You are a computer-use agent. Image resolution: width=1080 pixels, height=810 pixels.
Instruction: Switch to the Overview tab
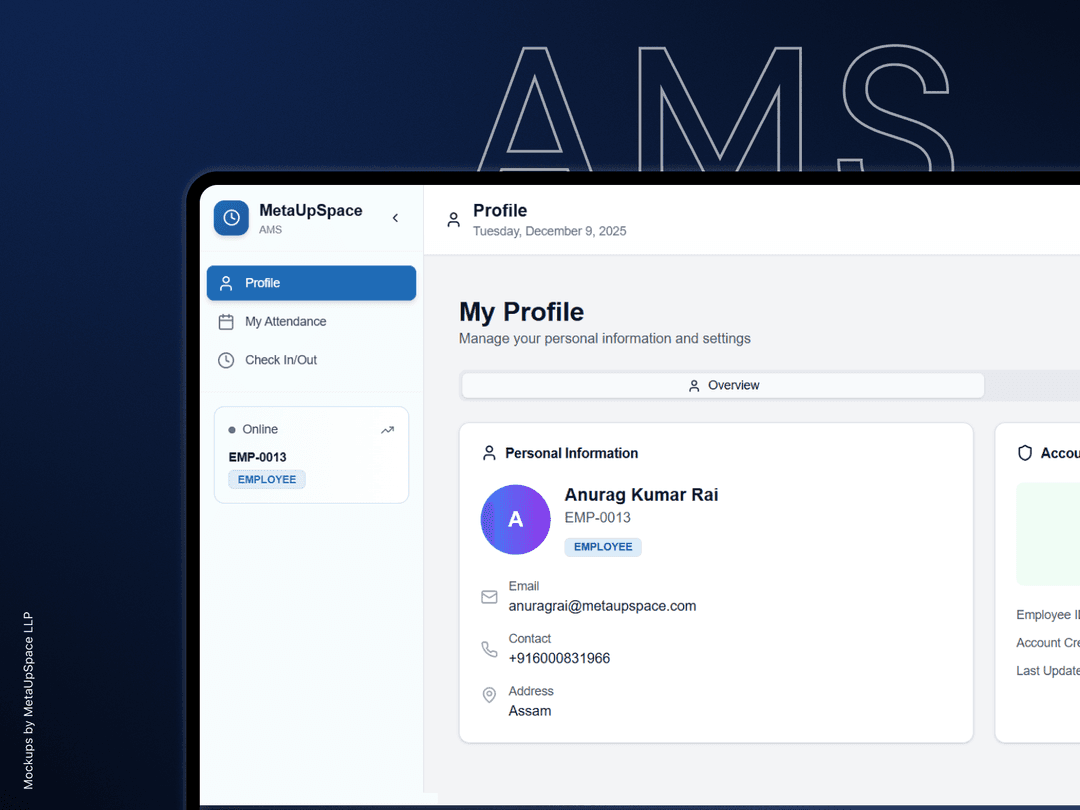723,385
